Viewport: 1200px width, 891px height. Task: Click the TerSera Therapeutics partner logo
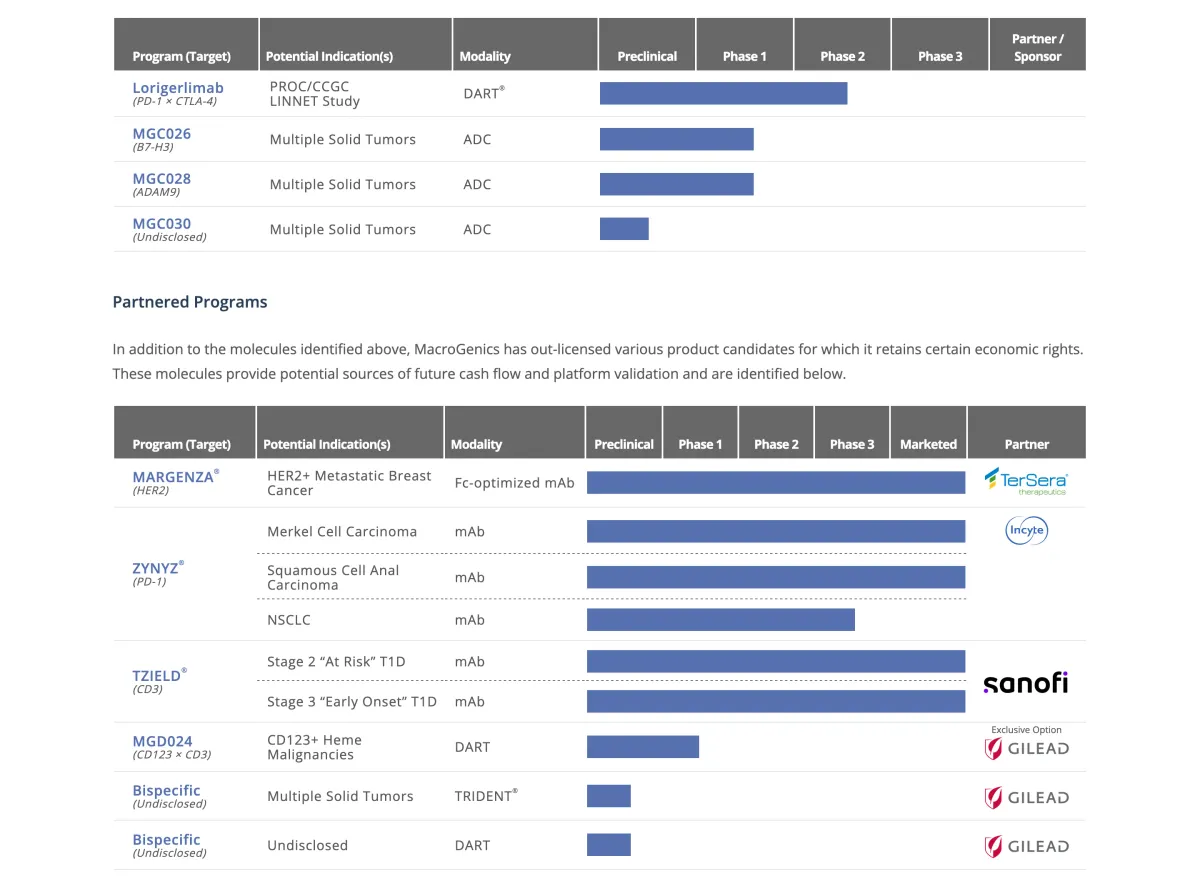(1025, 481)
